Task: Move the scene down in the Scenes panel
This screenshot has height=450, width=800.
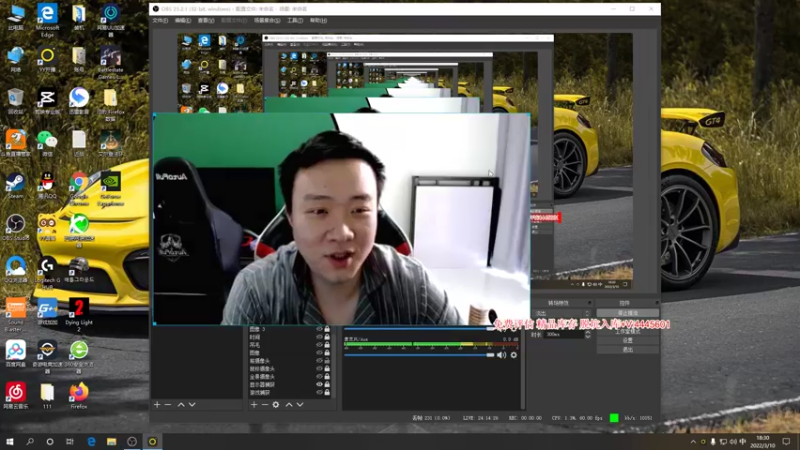Action: (x=192, y=405)
